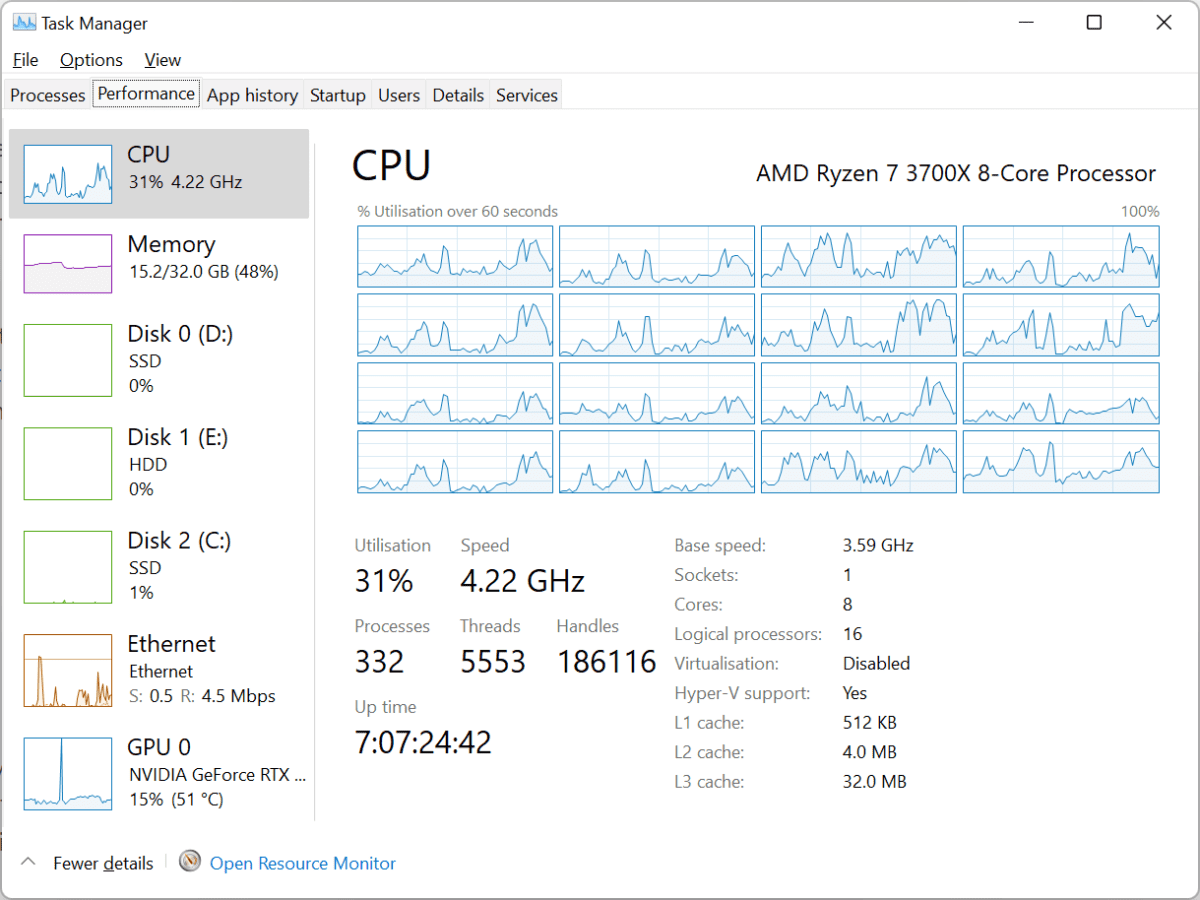Image resolution: width=1200 pixels, height=900 pixels.
Task: Select the Disk 0 (D:) graph thumbnail
Action: (x=68, y=360)
